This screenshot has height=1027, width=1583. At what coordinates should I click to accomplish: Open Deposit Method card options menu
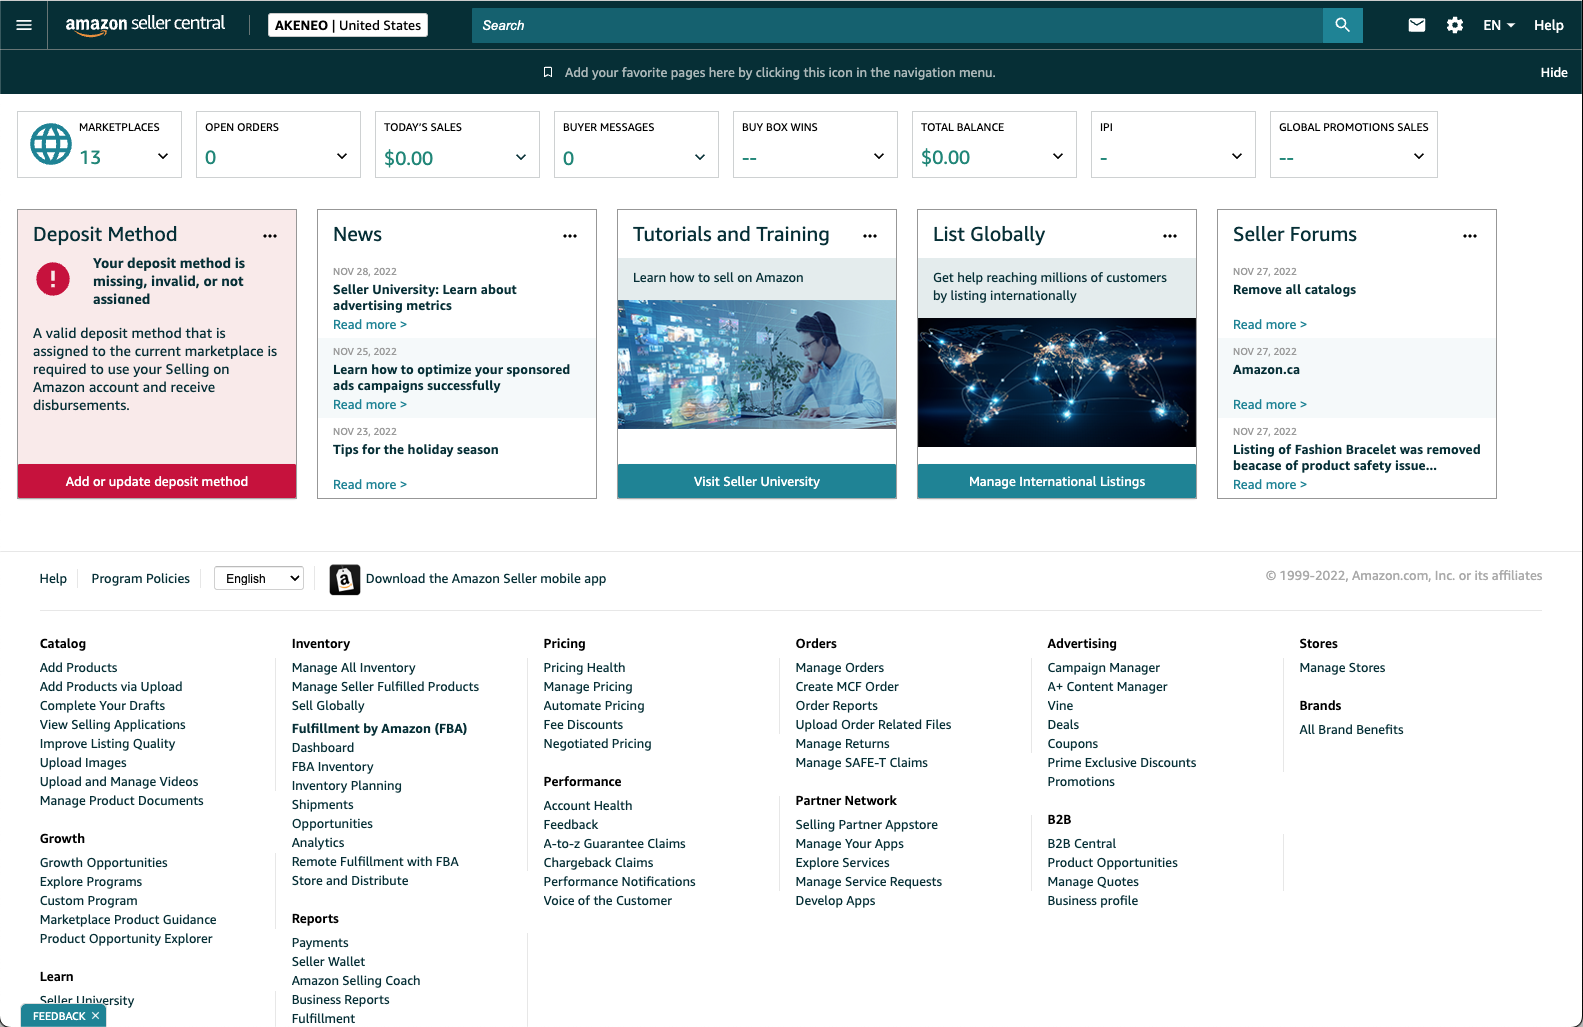pyautogui.click(x=270, y=236)
